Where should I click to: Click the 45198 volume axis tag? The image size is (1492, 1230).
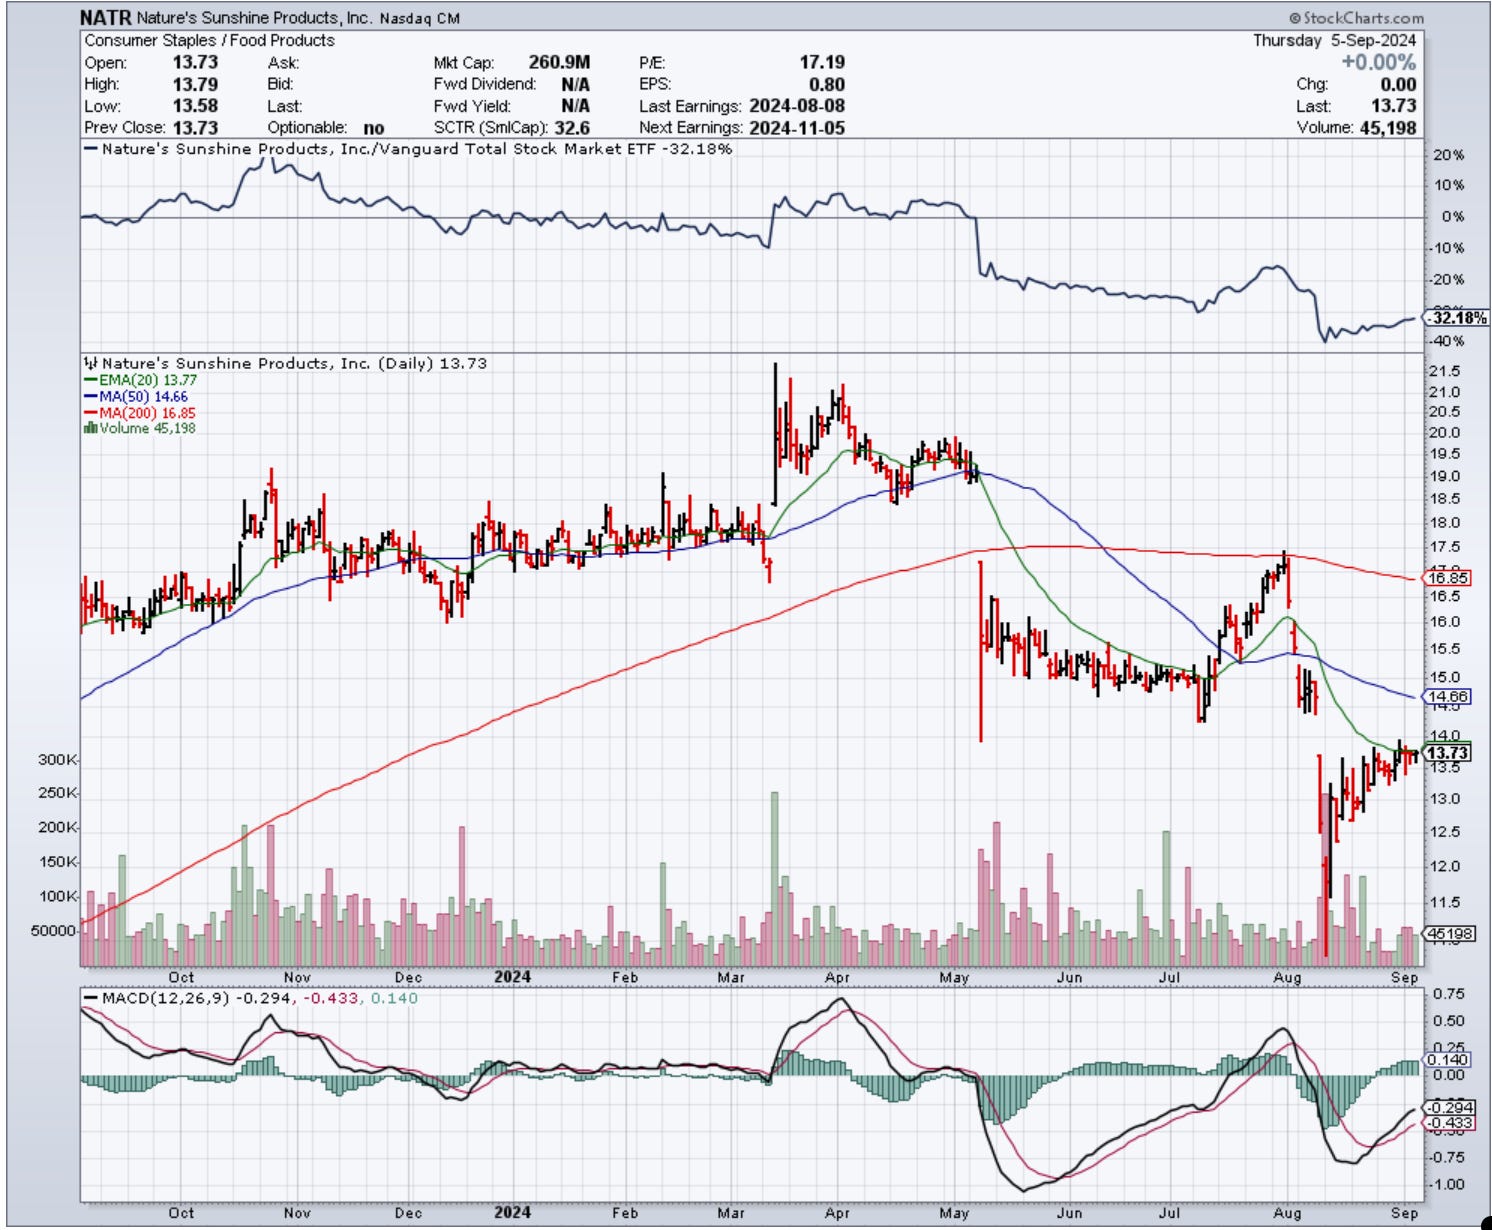[x=1448, y=933]
